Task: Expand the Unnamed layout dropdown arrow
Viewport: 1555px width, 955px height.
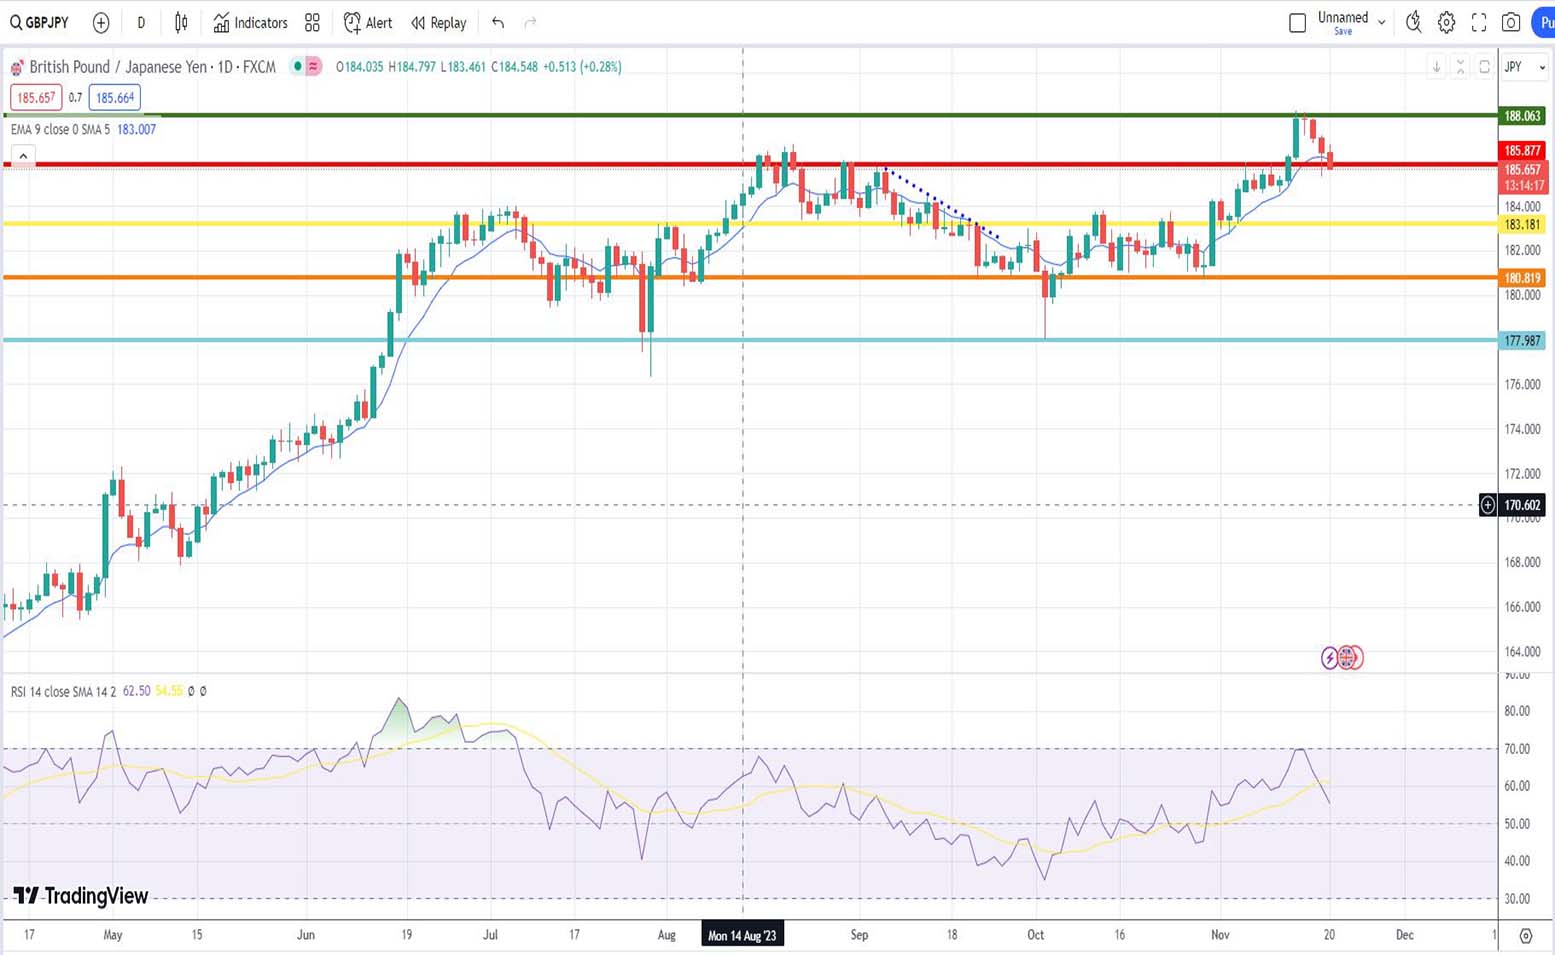Action: coord(1382,22)
